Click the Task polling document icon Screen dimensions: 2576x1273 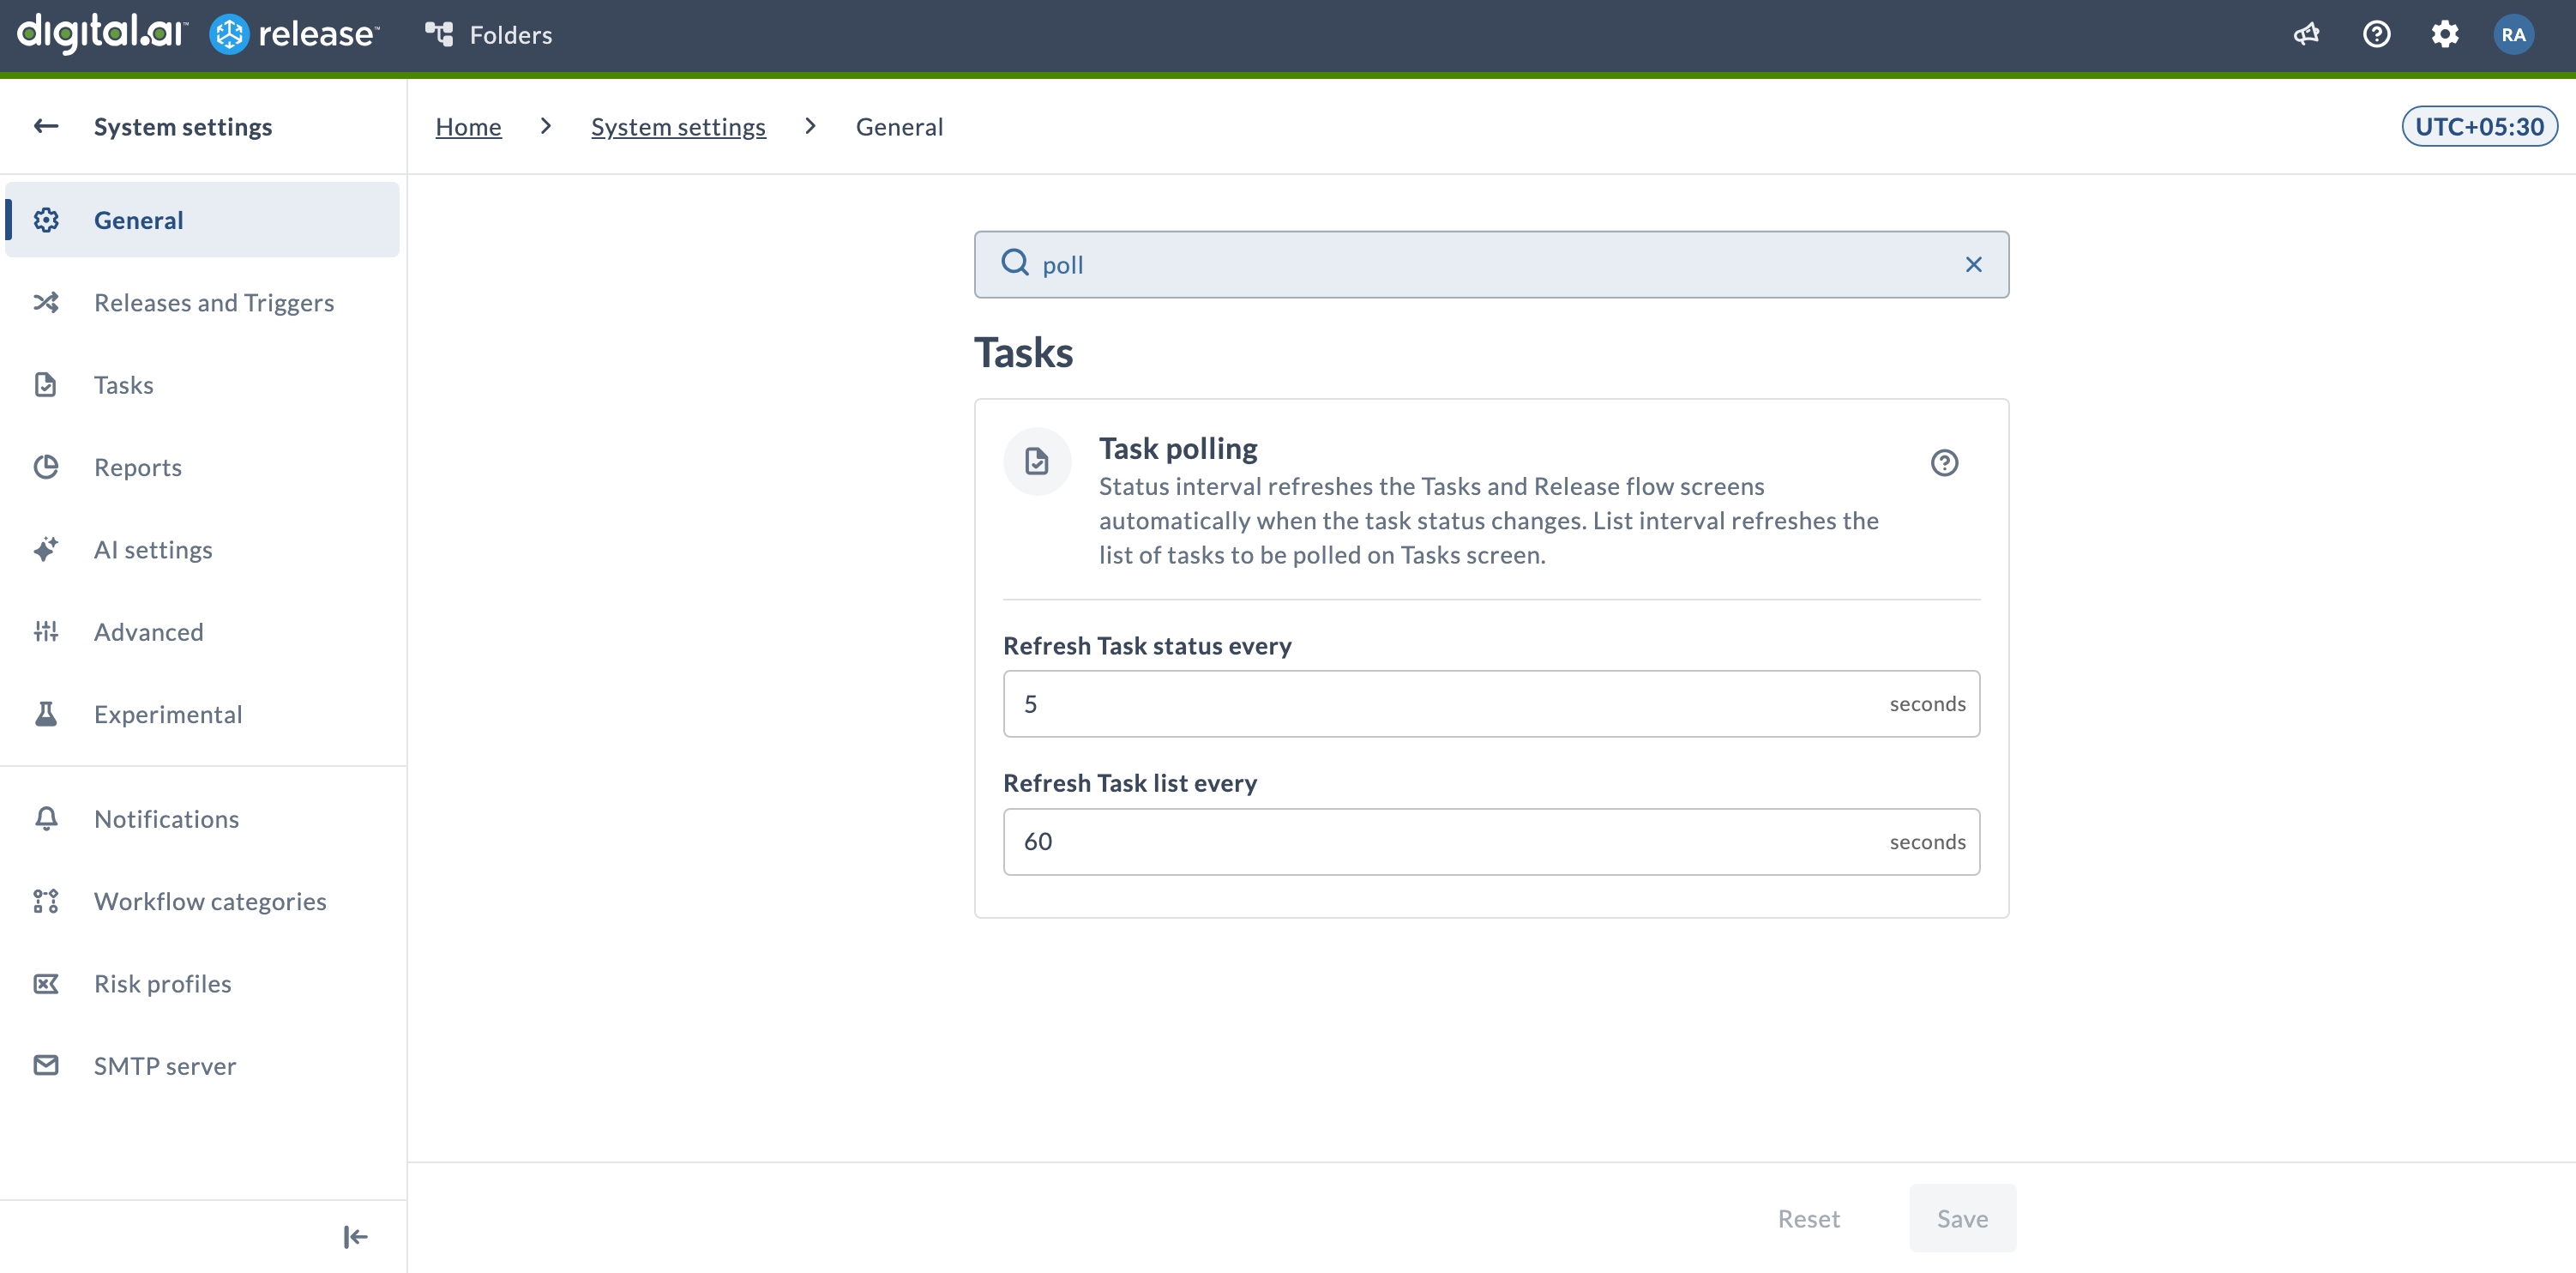point(1037,461)
